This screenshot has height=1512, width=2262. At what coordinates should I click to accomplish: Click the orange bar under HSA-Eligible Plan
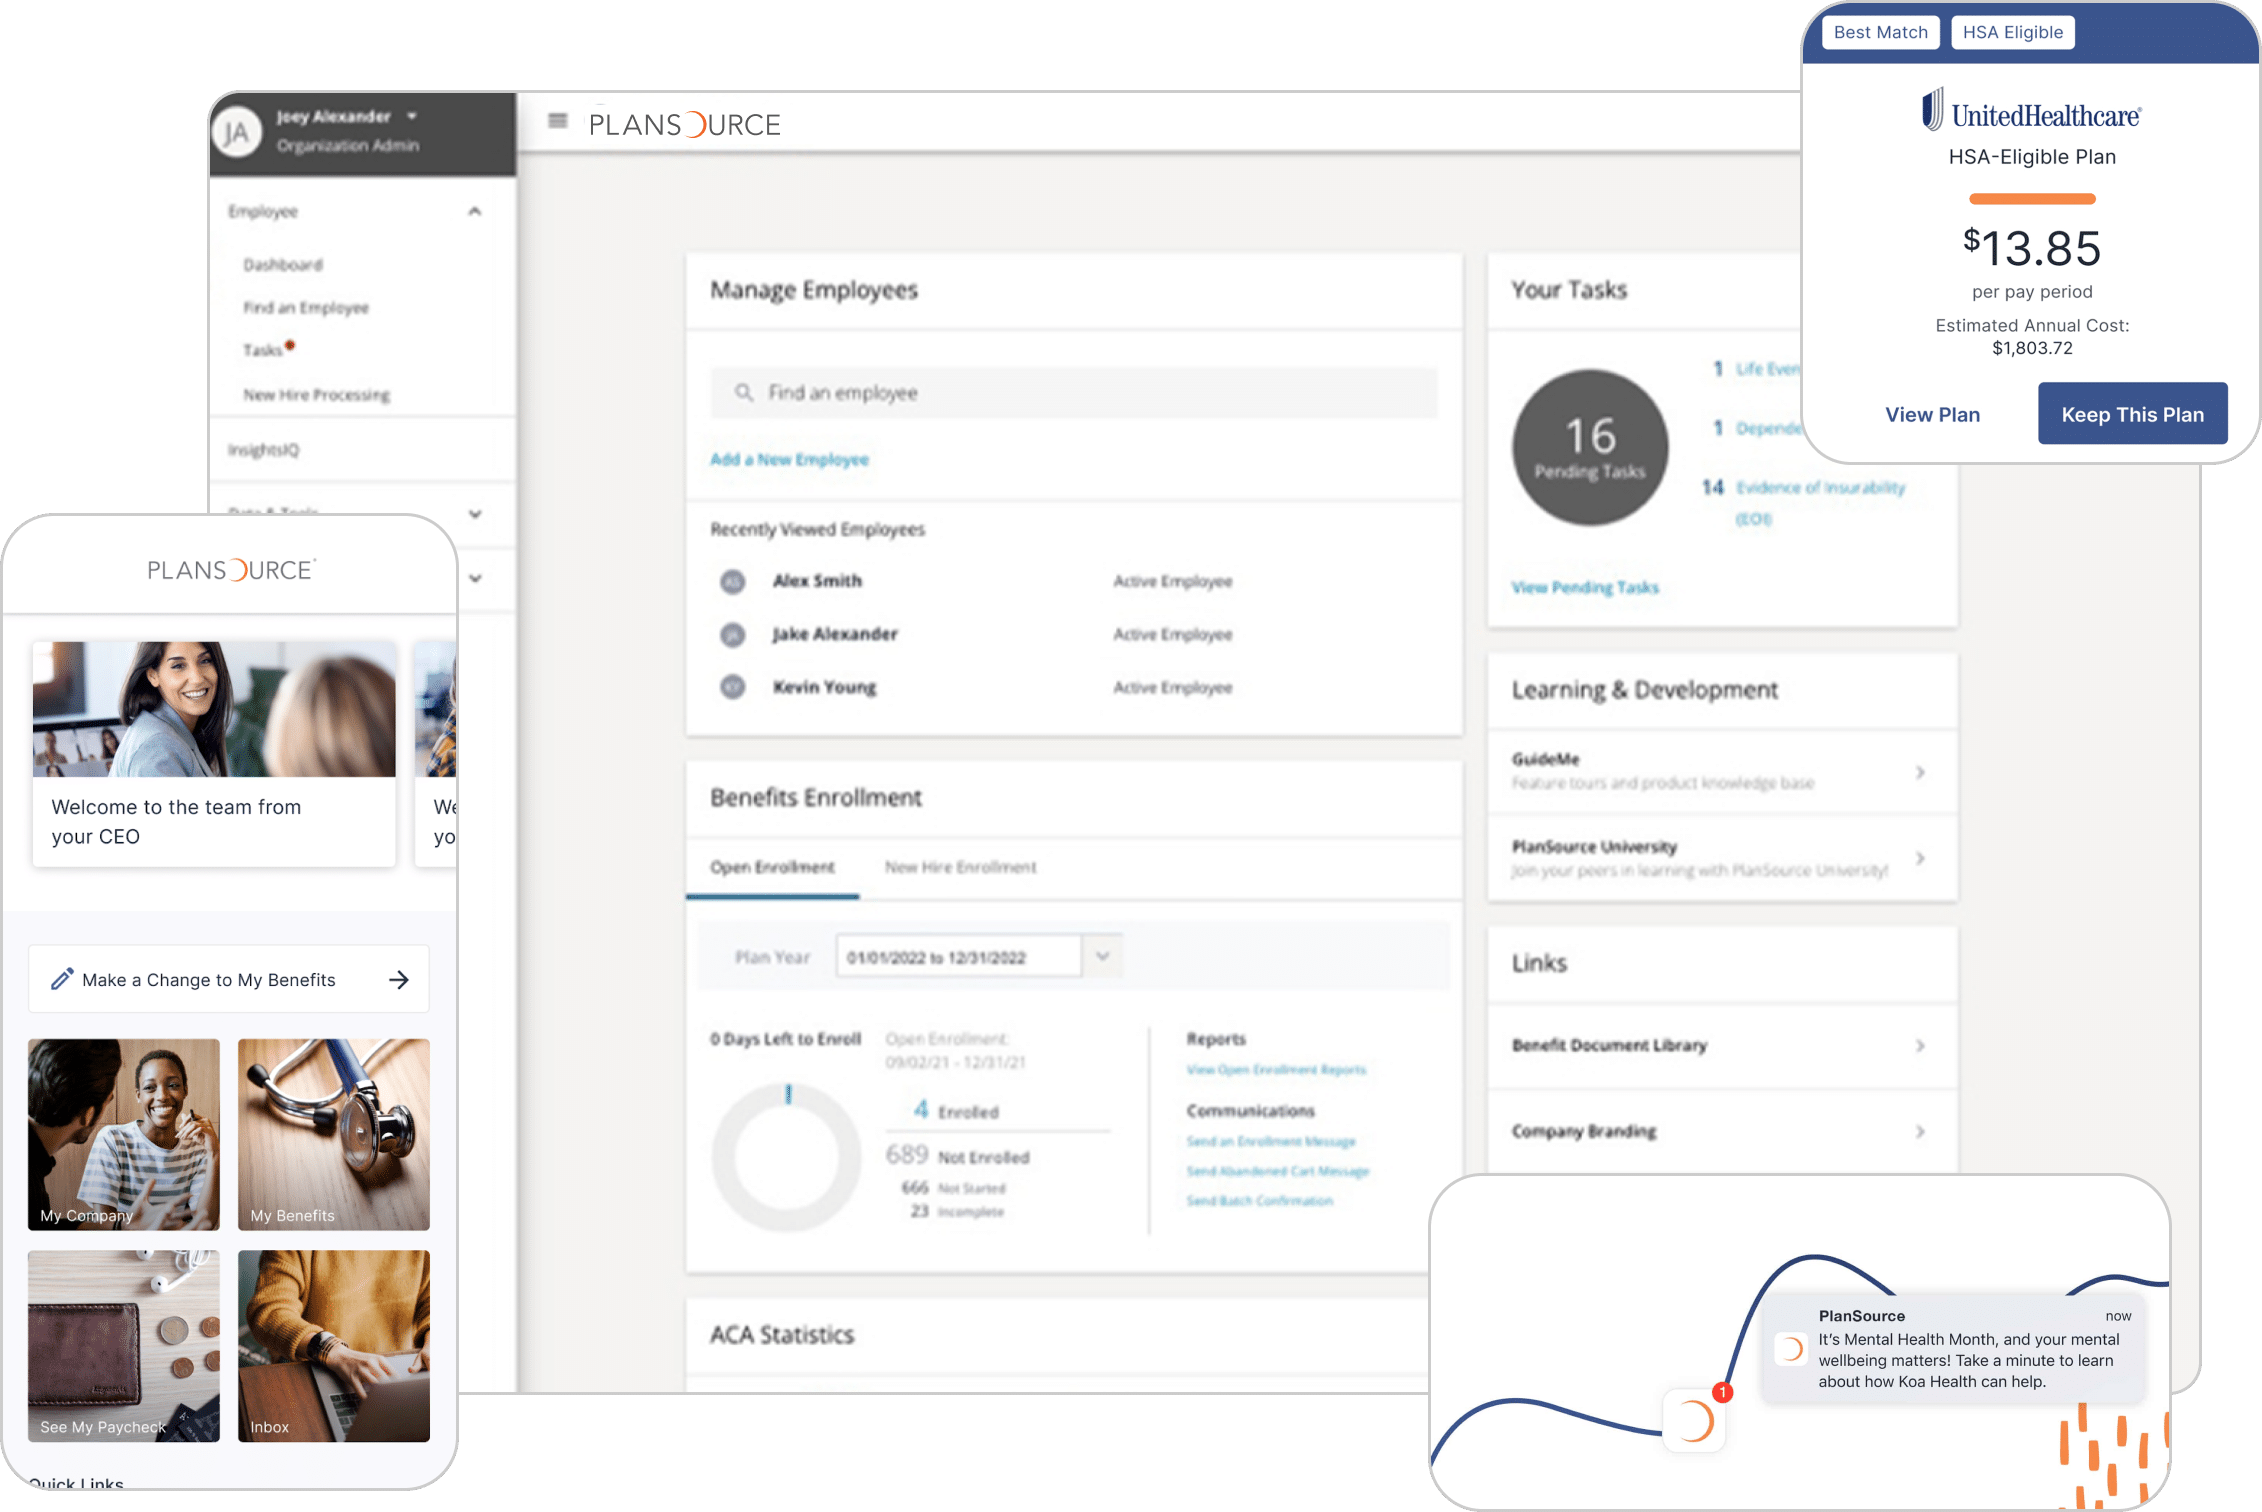[x=2032, y=199]
